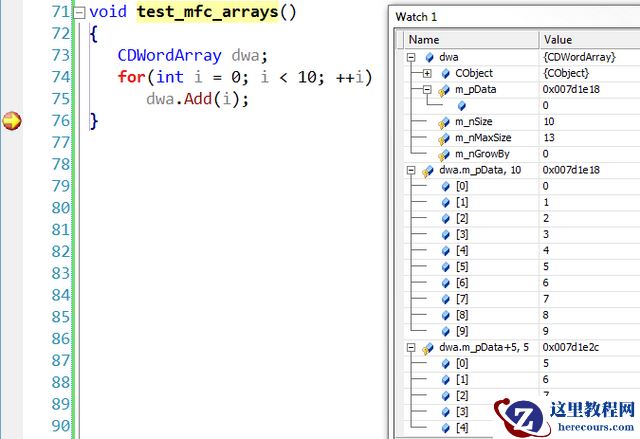Click the icon beside dwa.m_pData+5, 5
The image size is (640, 439).
tap(428, 349)
